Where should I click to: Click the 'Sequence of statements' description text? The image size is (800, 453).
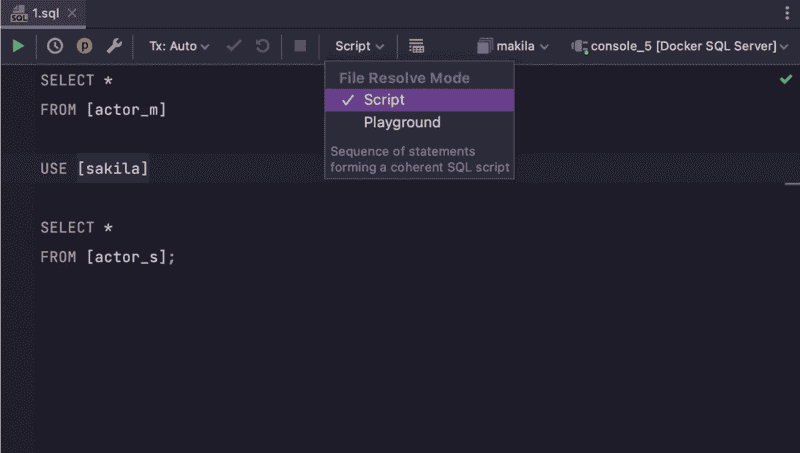pos(419,159)
